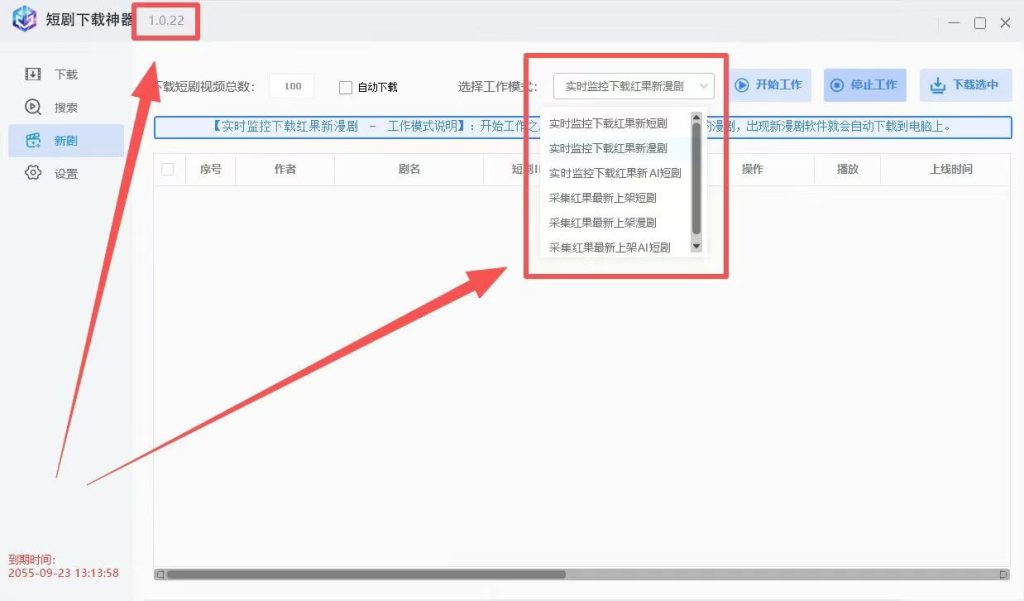Open the 设置 sidebar page
The width and height of the screenshot is (1024, 601).
[x=66, y=173]
